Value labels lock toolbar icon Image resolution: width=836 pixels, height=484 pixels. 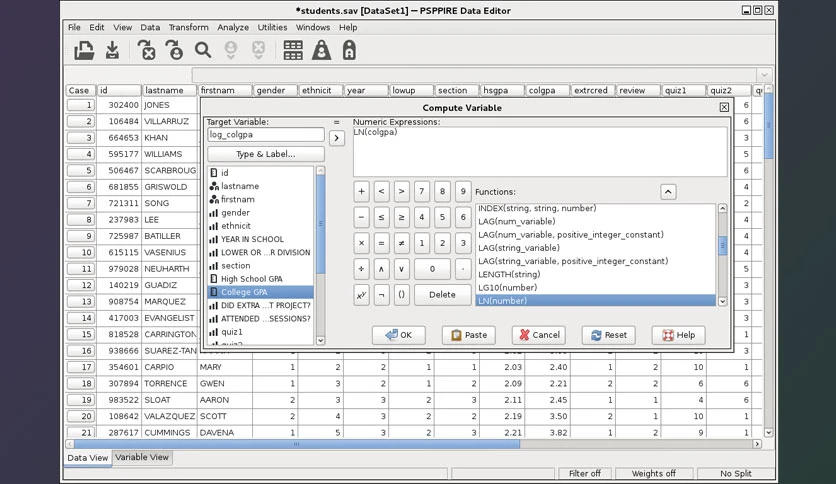tap(349, 51)
